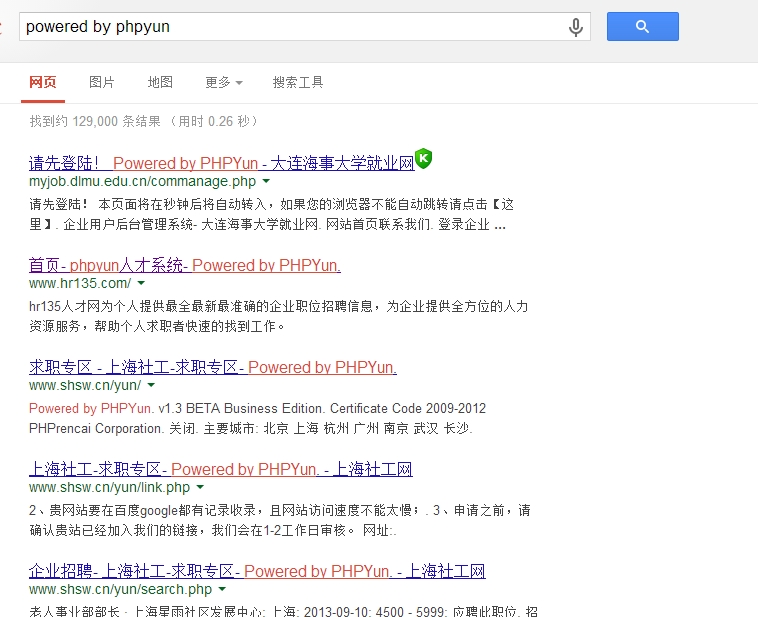Click the URL text www.shsw.cn/yun/search.php
This screenshot has width=758, height=617.
120,589
